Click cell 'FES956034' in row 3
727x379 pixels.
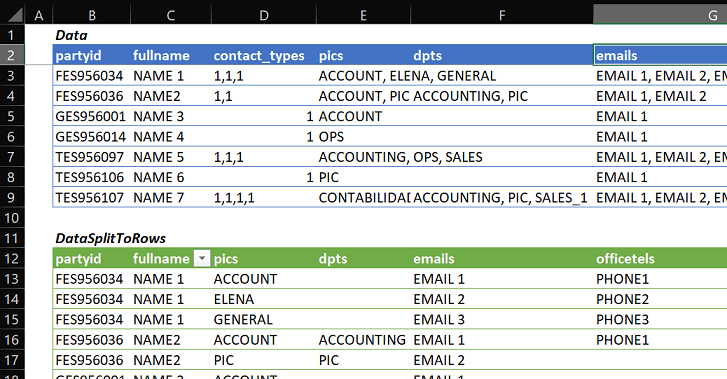(x=92, y=76)
